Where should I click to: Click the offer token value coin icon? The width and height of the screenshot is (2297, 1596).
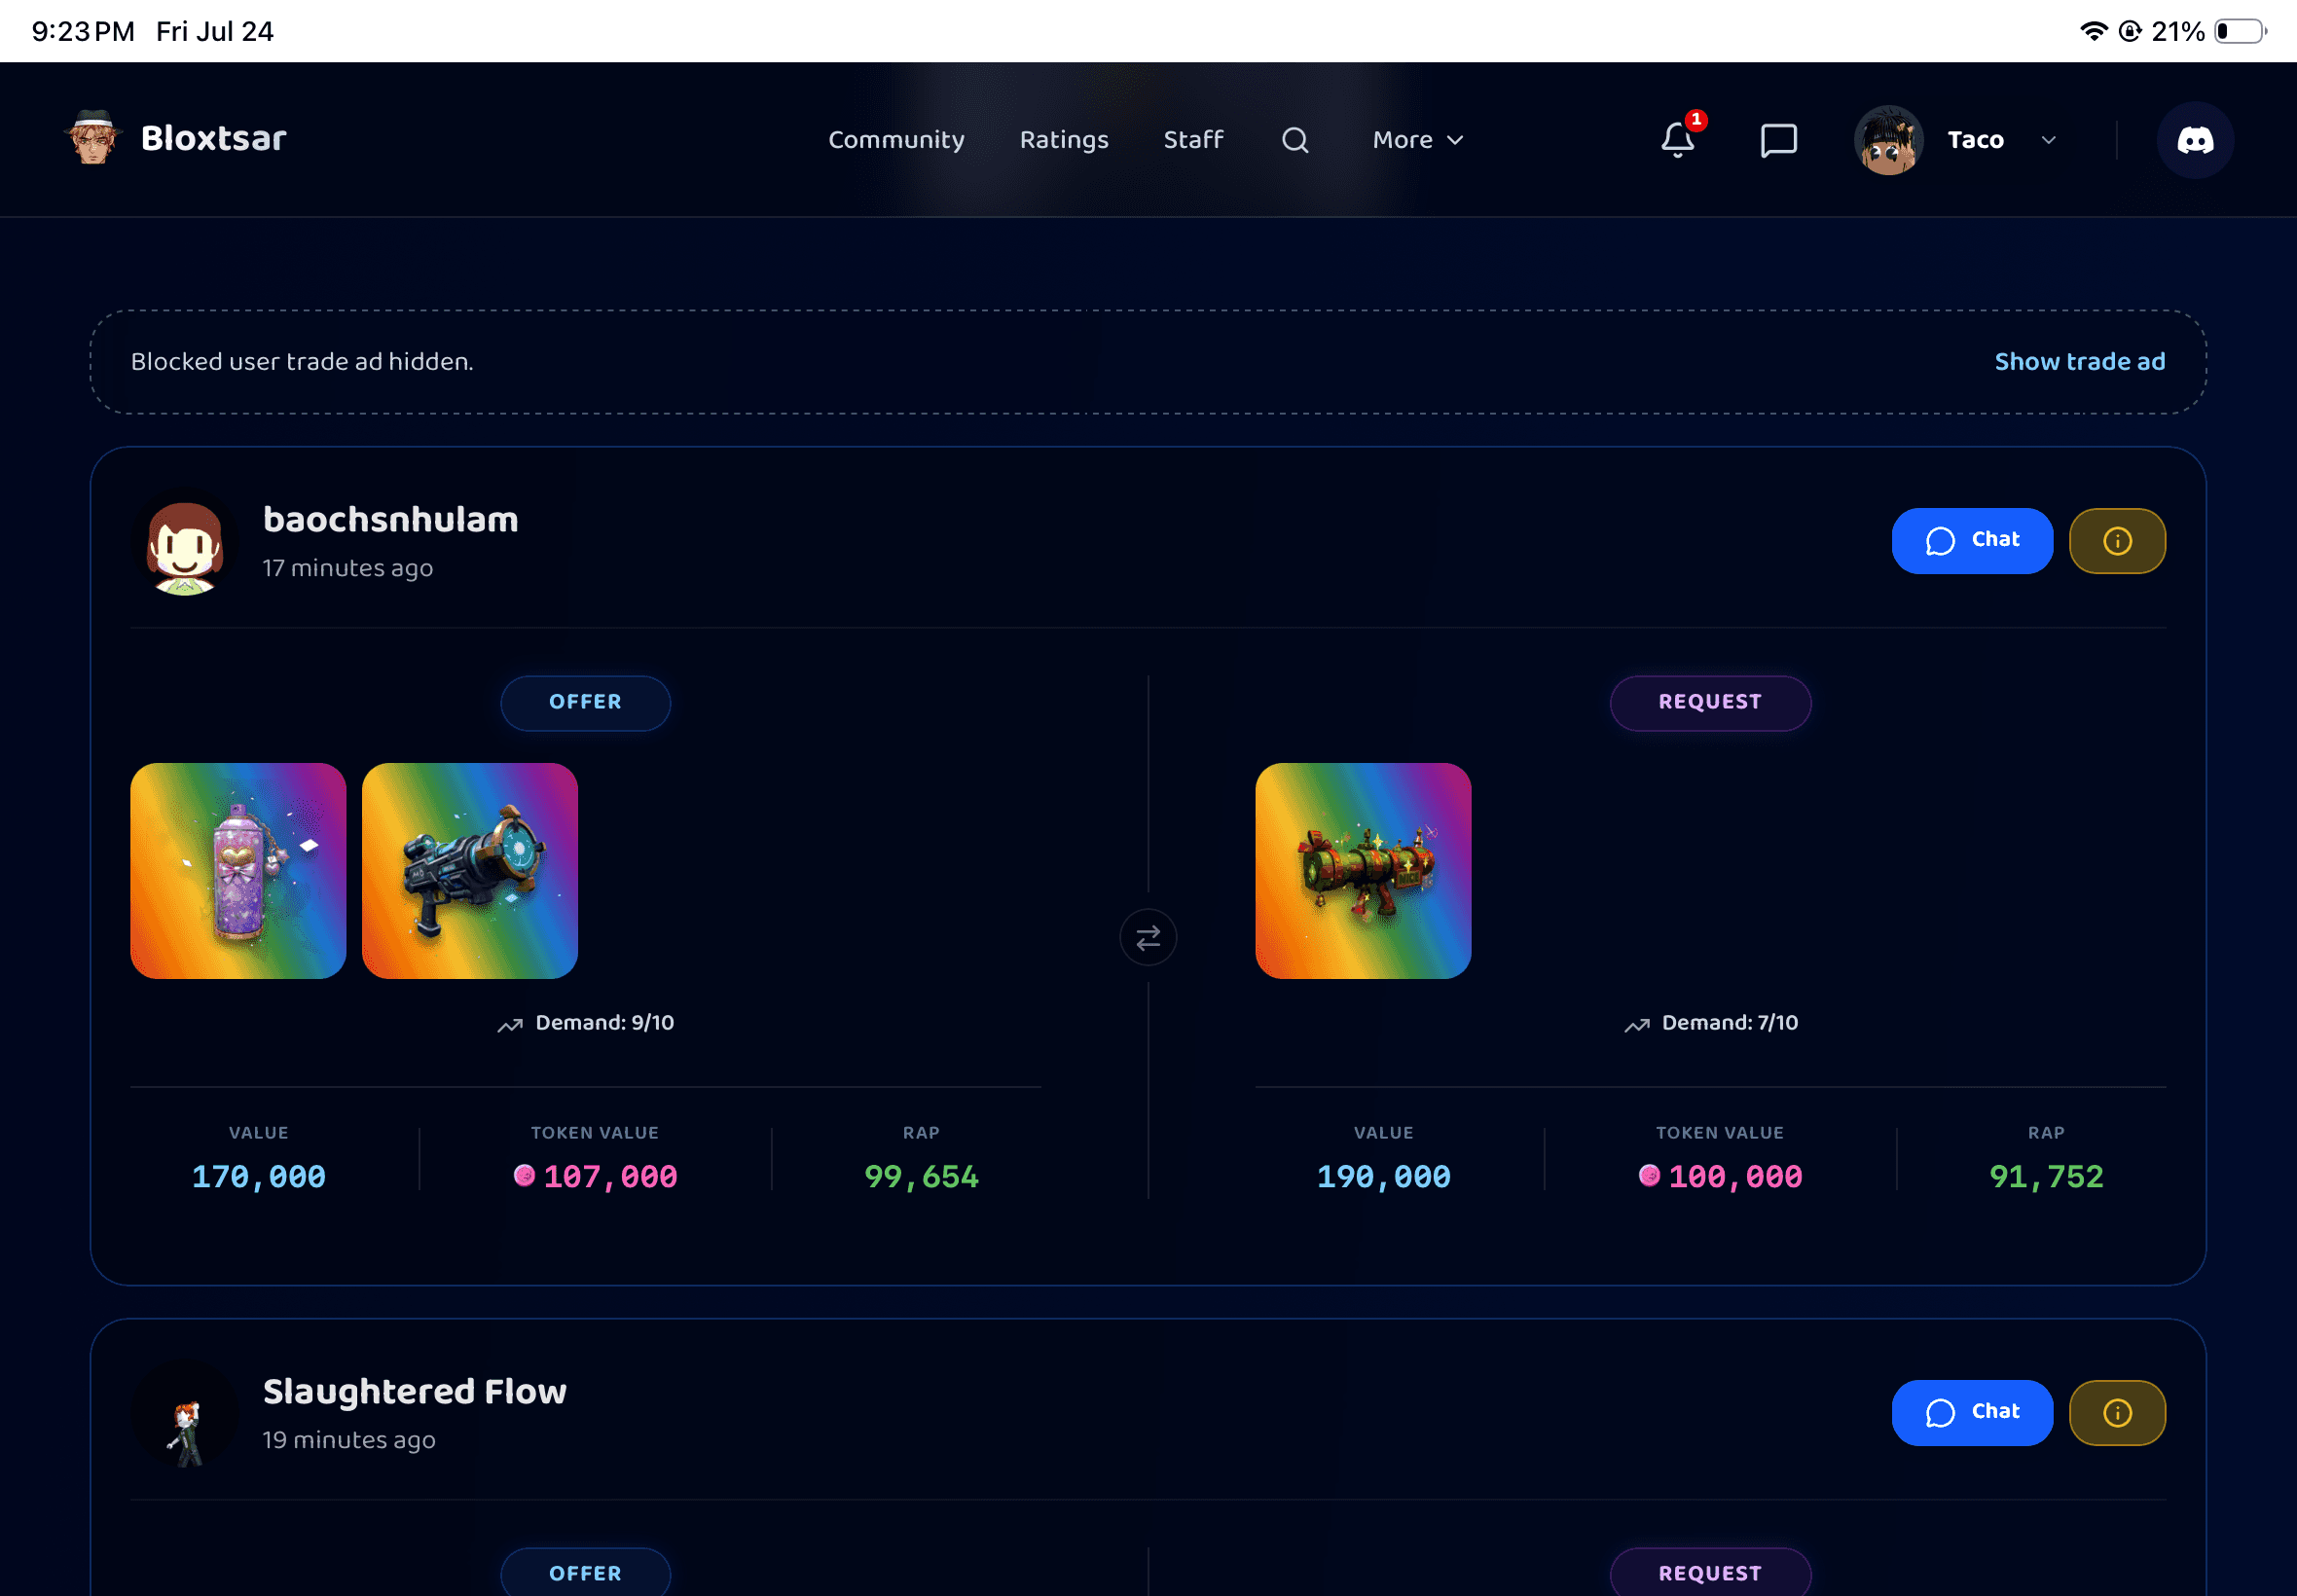coord(524,1175)
